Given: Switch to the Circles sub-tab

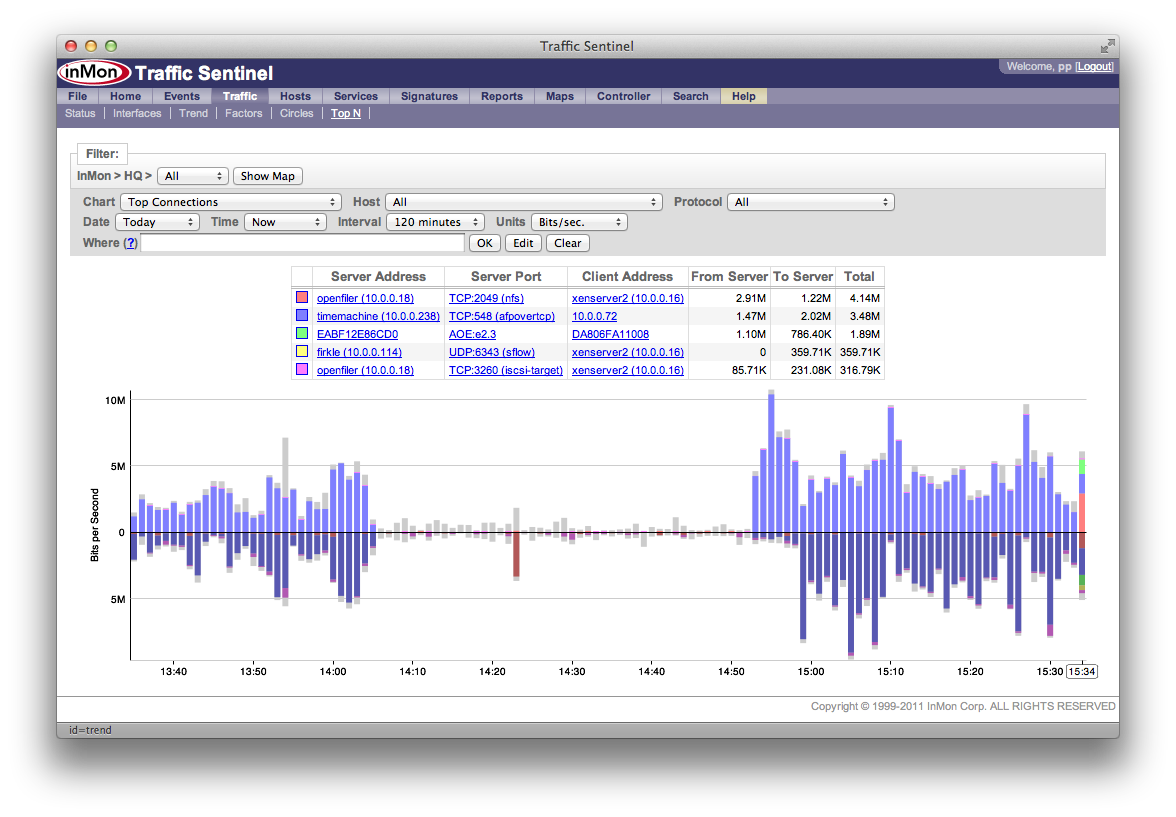Looking at the screenshot, I should 296,113.
